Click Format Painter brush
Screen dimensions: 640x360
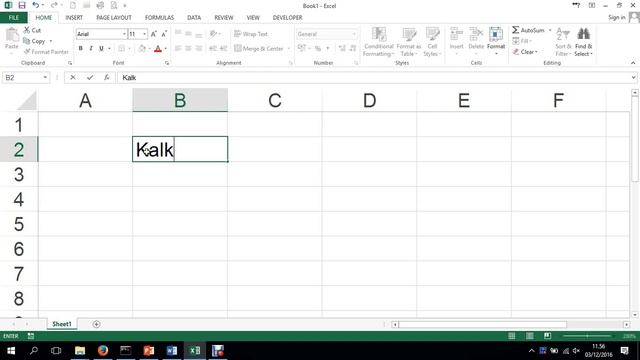pyautogui.click(x=46, y=52)
